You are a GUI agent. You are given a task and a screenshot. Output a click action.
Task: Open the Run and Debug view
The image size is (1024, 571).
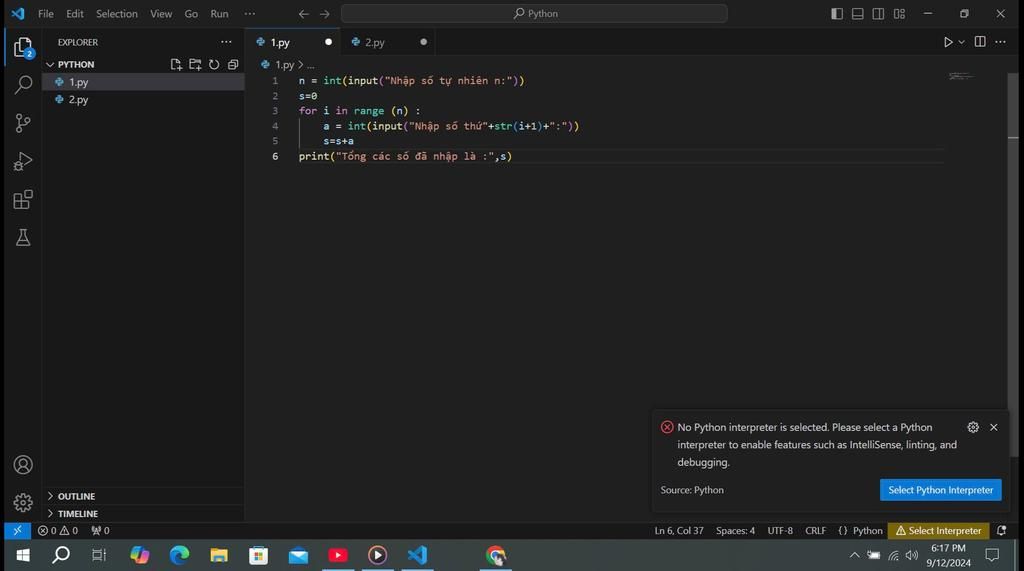pyautogui.click(x=23, y=161)
